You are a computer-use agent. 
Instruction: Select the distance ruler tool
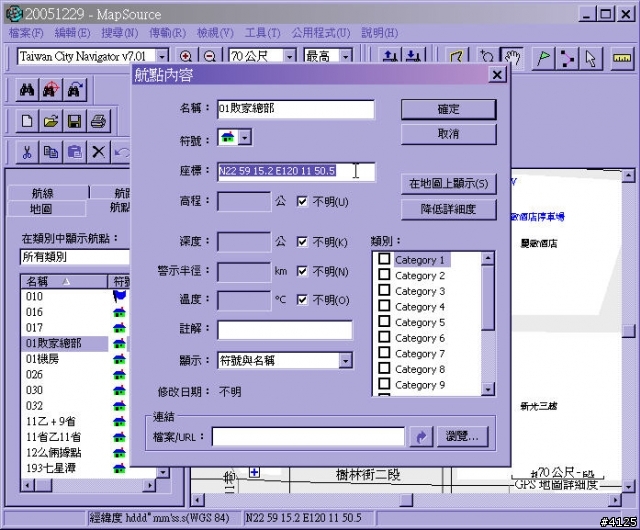(622, 58)
